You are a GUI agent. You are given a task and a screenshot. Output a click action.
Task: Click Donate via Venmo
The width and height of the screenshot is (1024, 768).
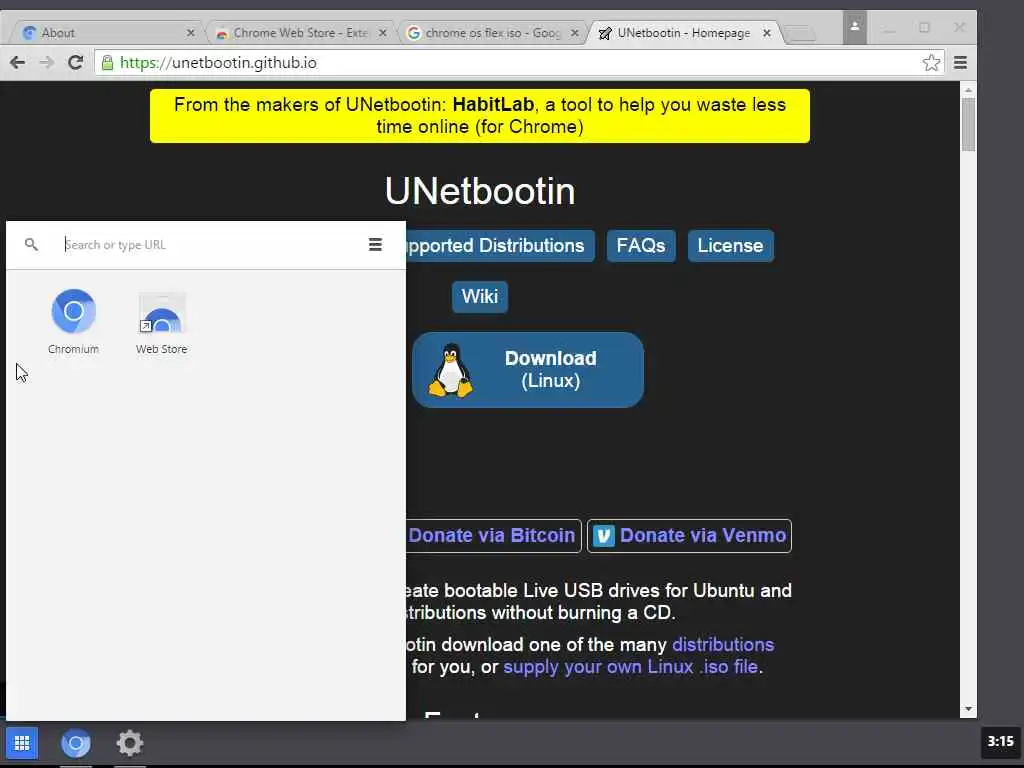click(x=689, y=536)
